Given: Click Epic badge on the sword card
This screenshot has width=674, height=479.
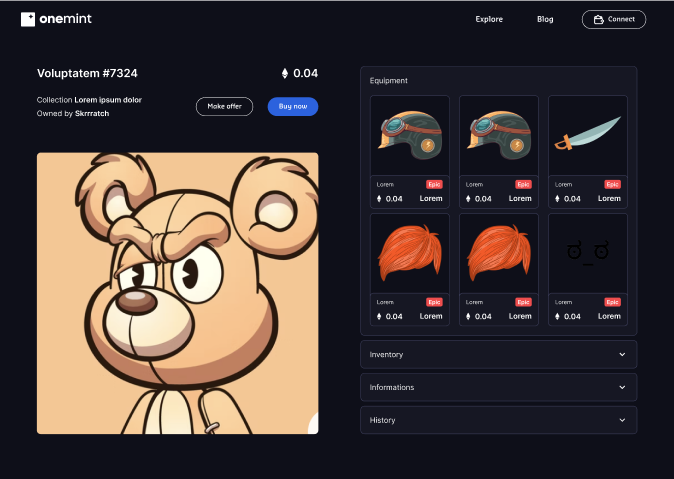Looking at the screenshot, I should click(x=612, y=184).
